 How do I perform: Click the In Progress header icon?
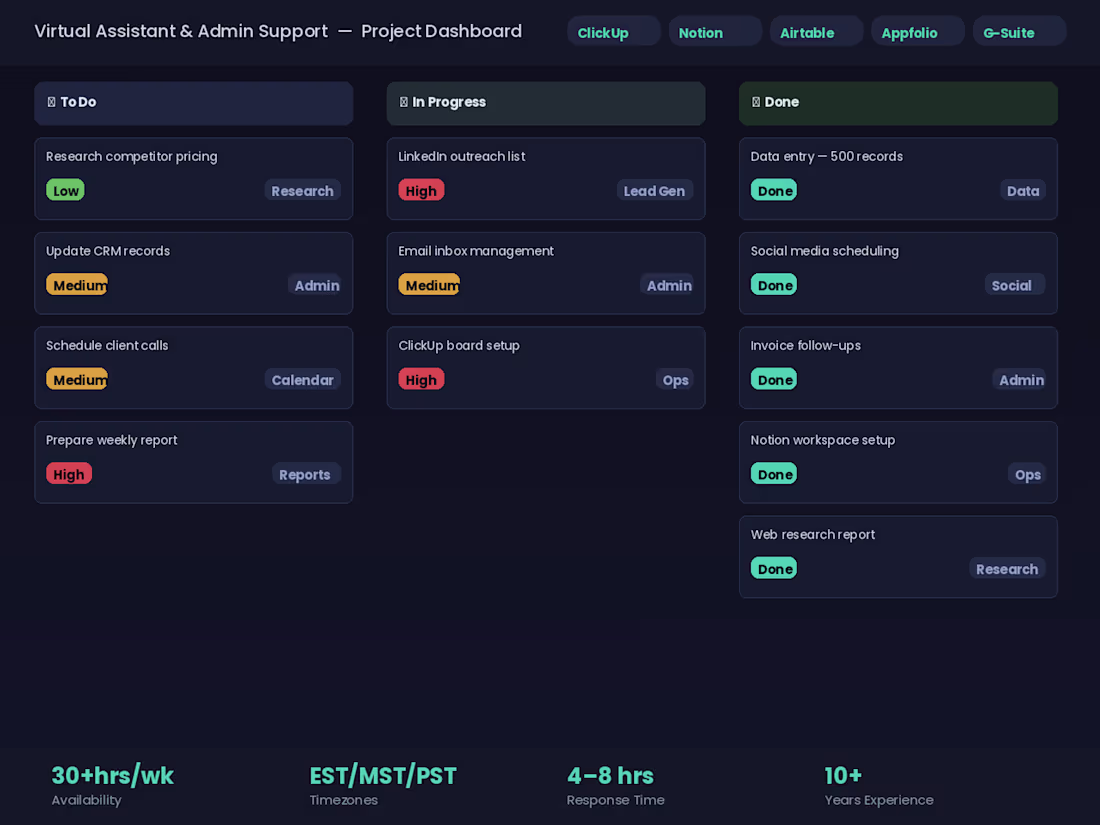point(403,102)
